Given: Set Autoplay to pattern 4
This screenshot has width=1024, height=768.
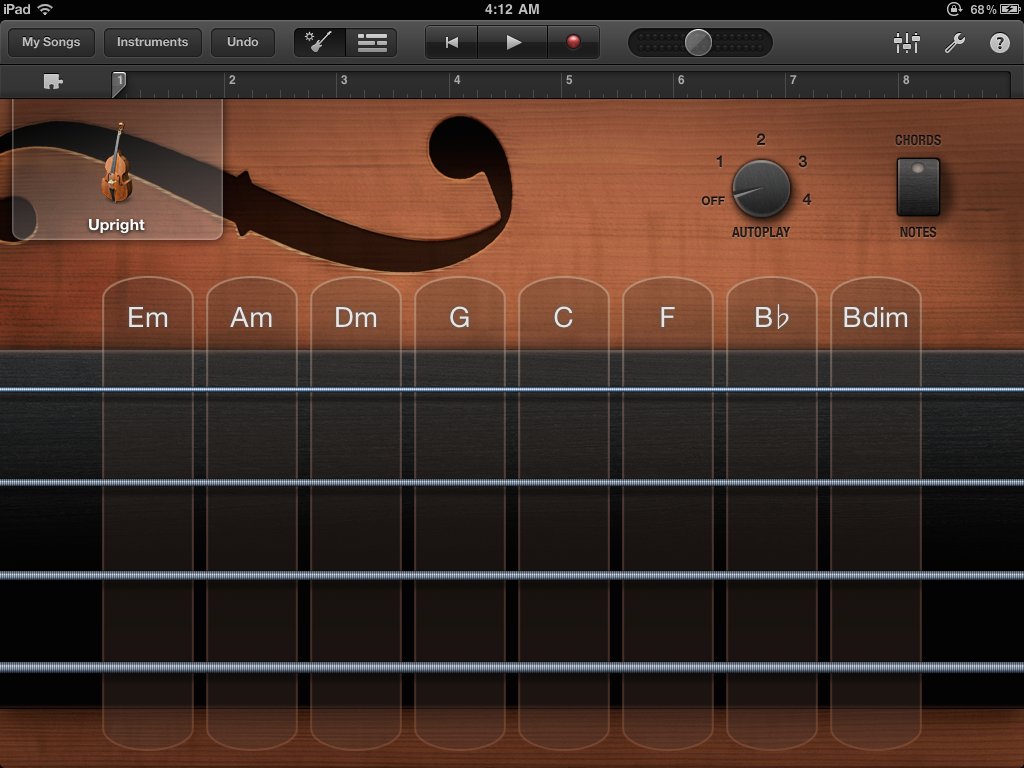Looking at the screenshot, I should click(x=807, y=199).
